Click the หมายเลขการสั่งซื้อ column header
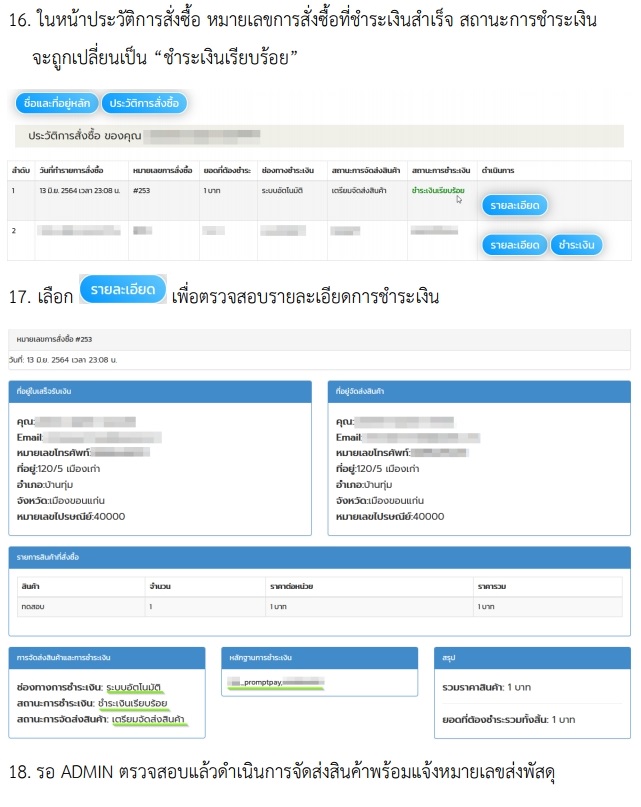This screenshot has height=807, width=641. [161, 170]
